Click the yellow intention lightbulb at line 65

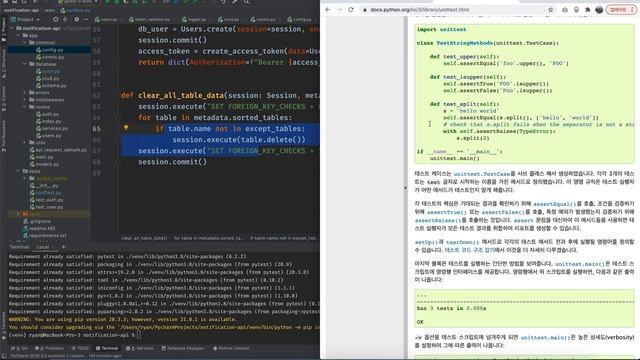(x=126, y=128)
